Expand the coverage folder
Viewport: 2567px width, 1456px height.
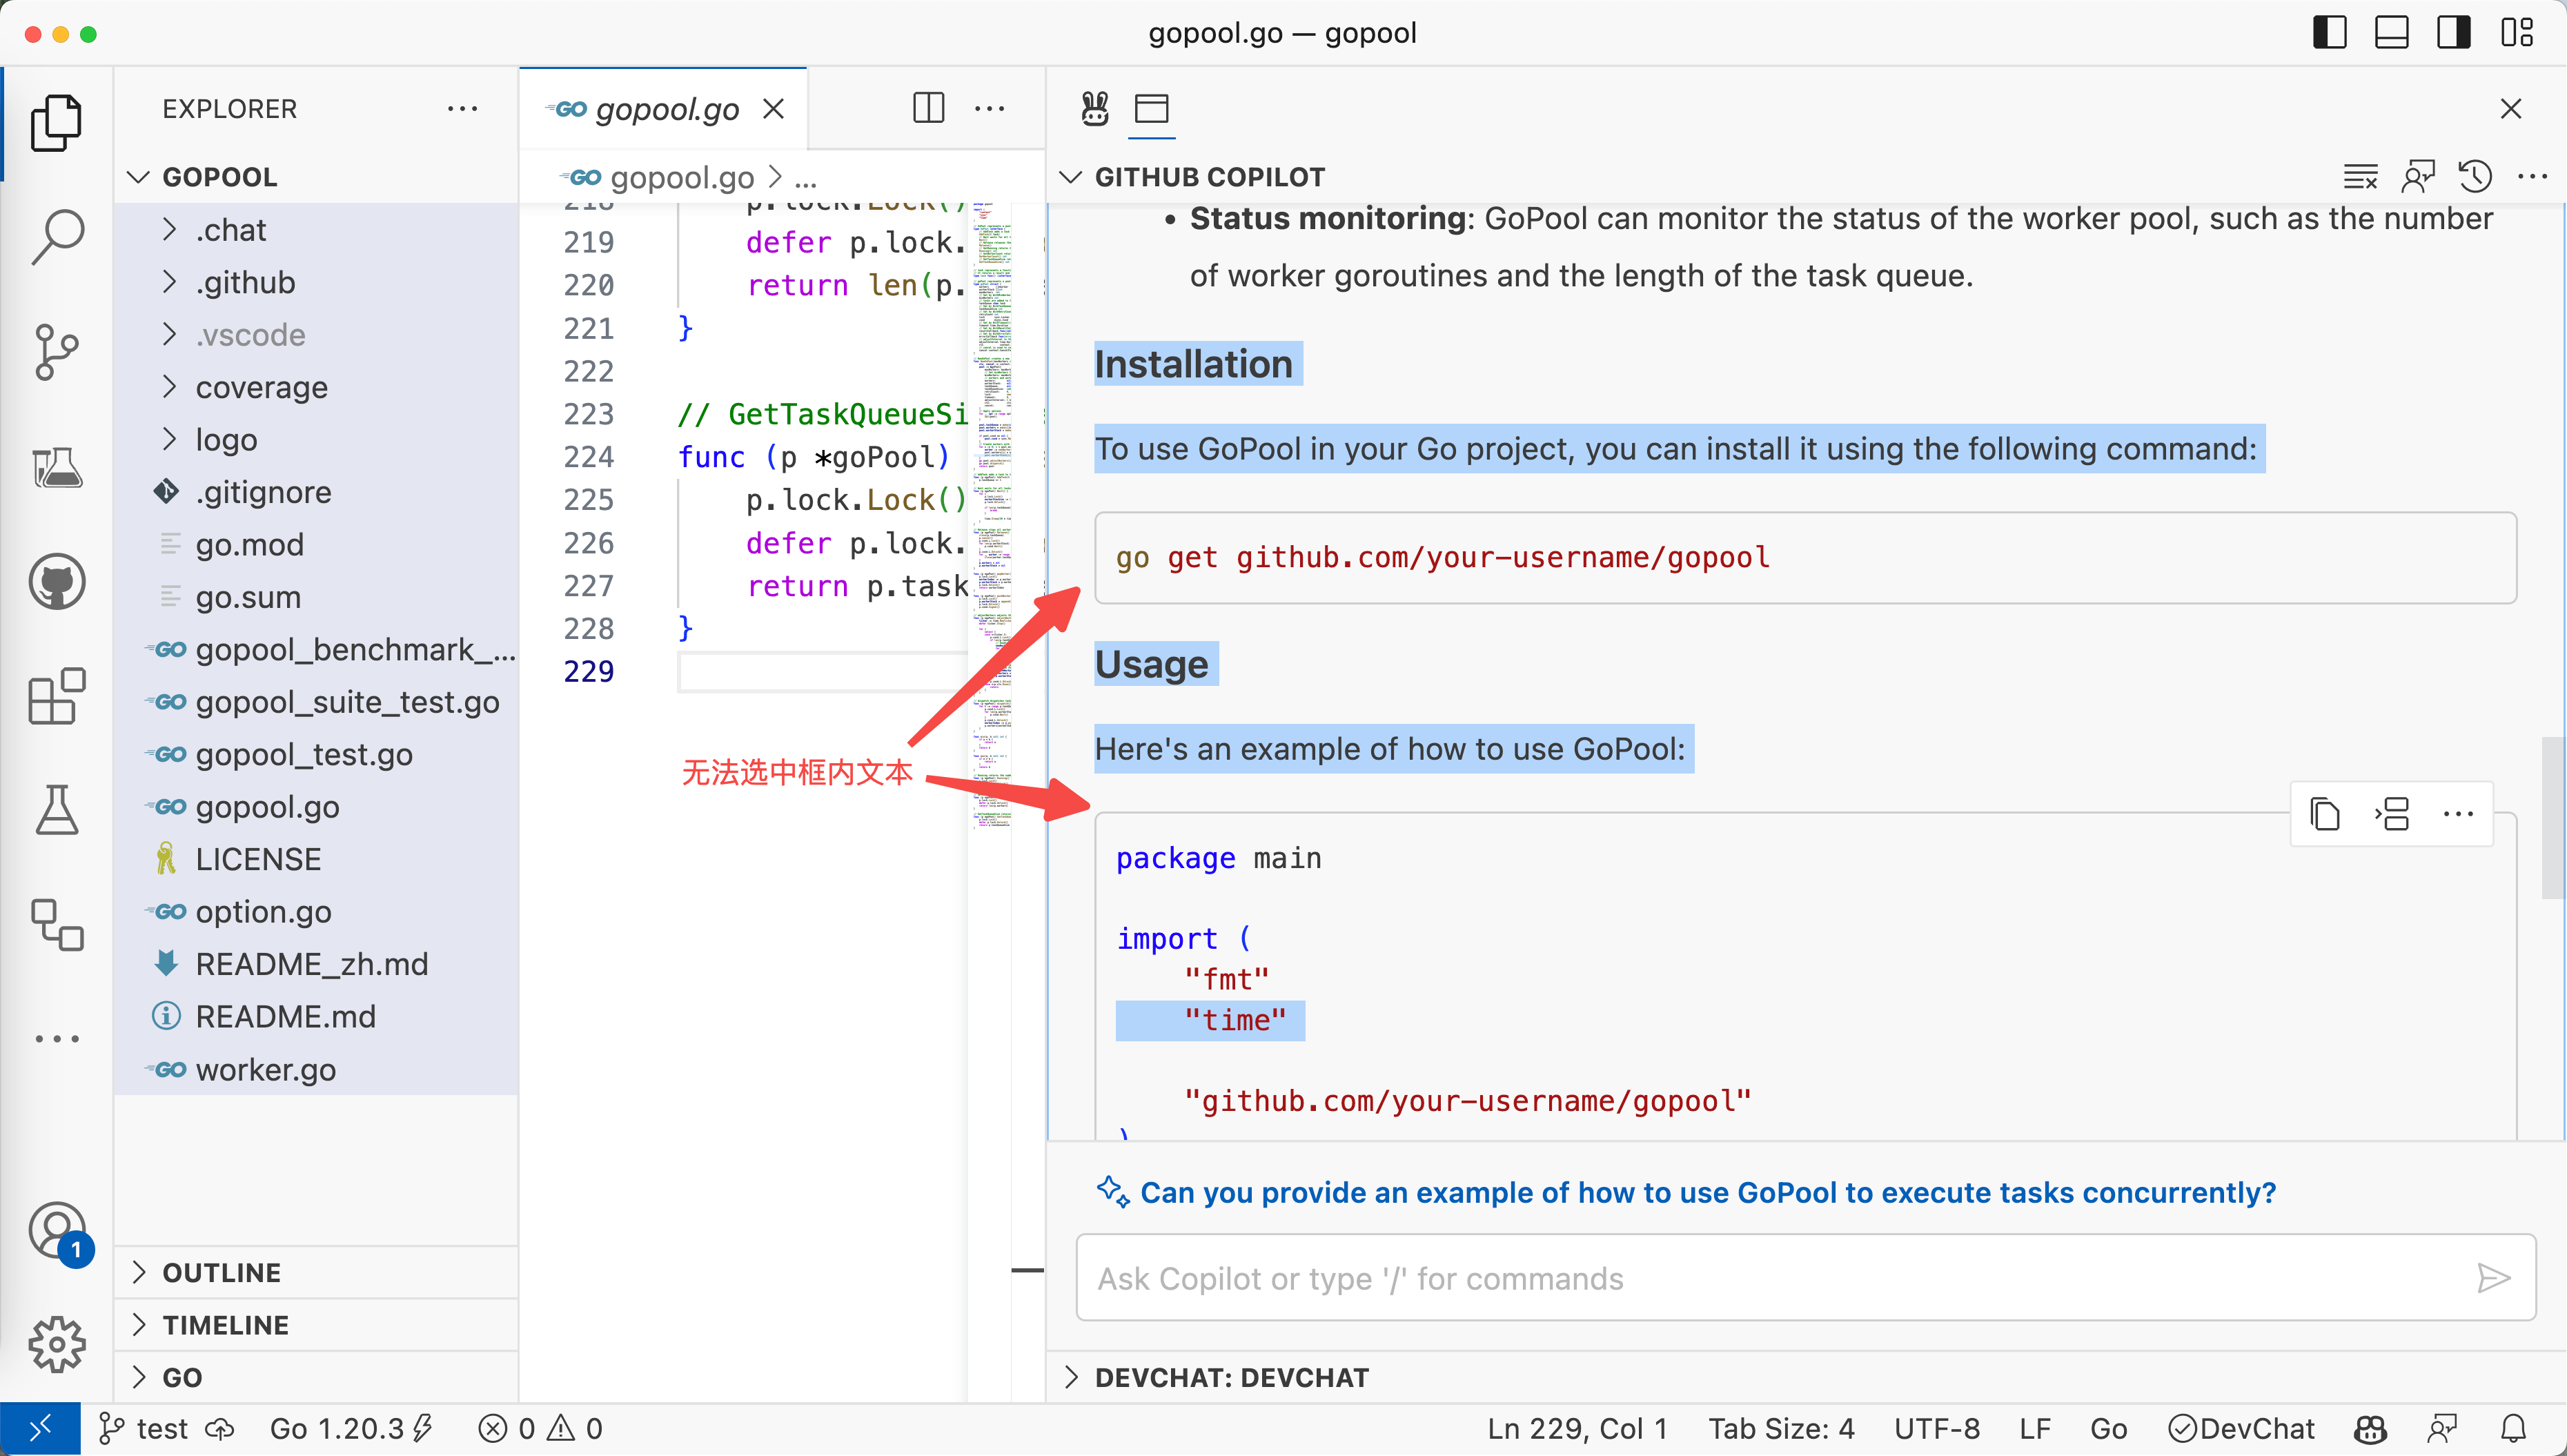(261, 387)
